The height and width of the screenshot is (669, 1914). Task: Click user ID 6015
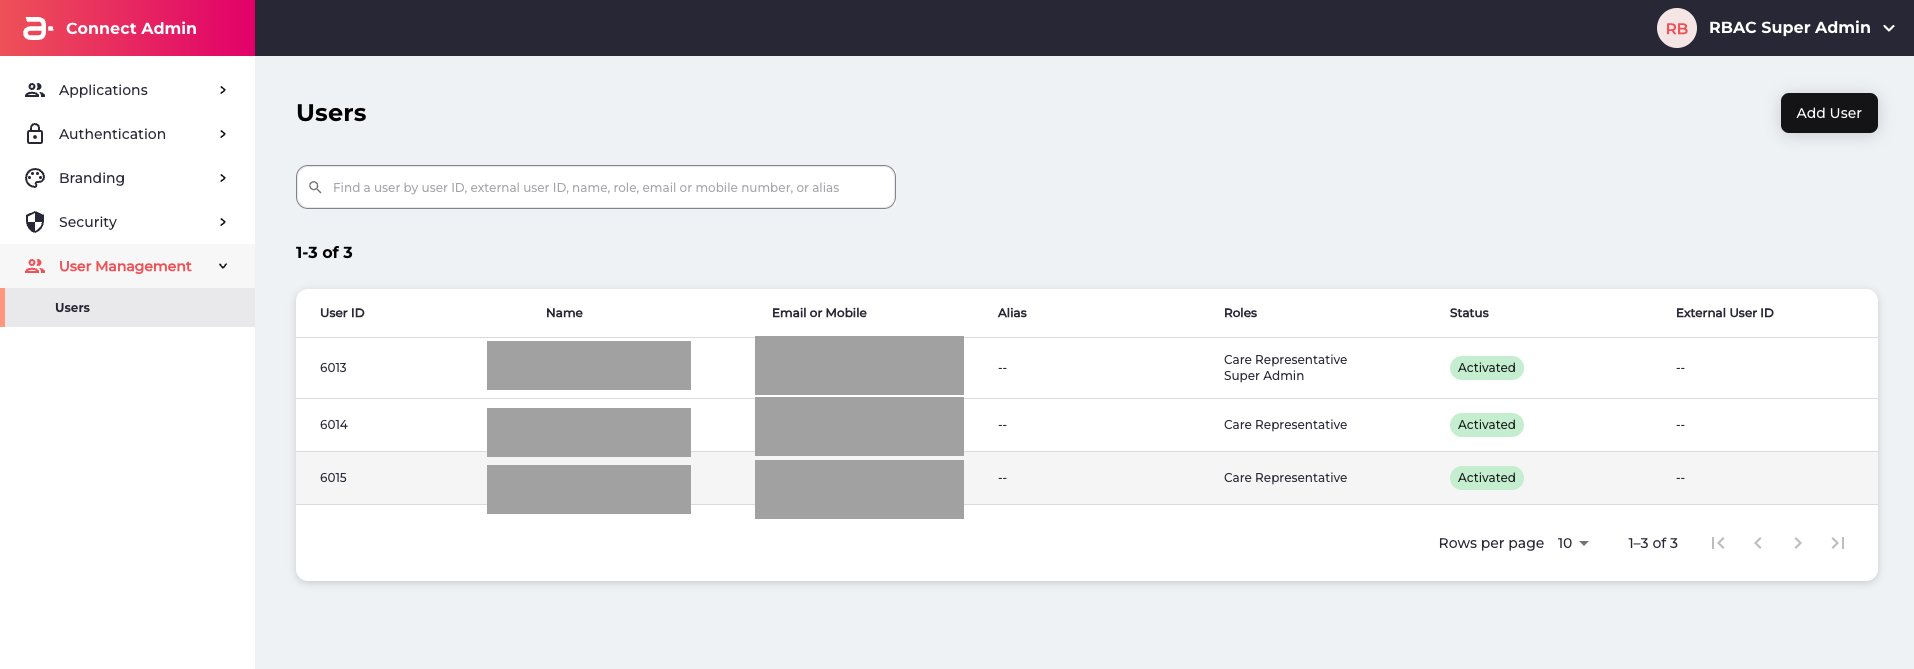coord(333,478)
